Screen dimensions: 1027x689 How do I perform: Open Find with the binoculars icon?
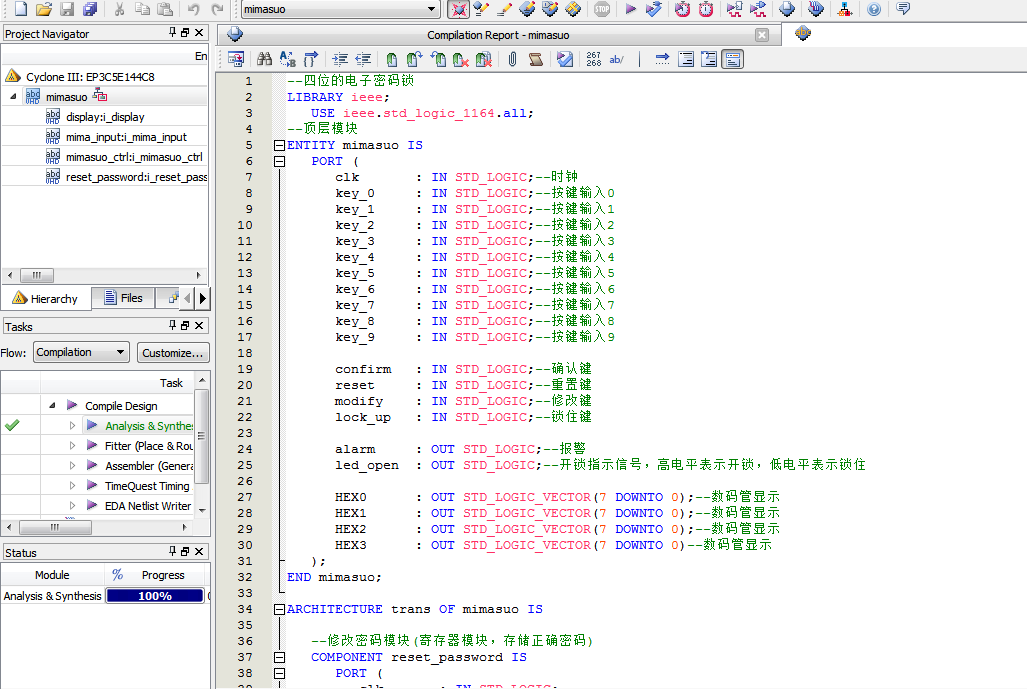point(264,59)
